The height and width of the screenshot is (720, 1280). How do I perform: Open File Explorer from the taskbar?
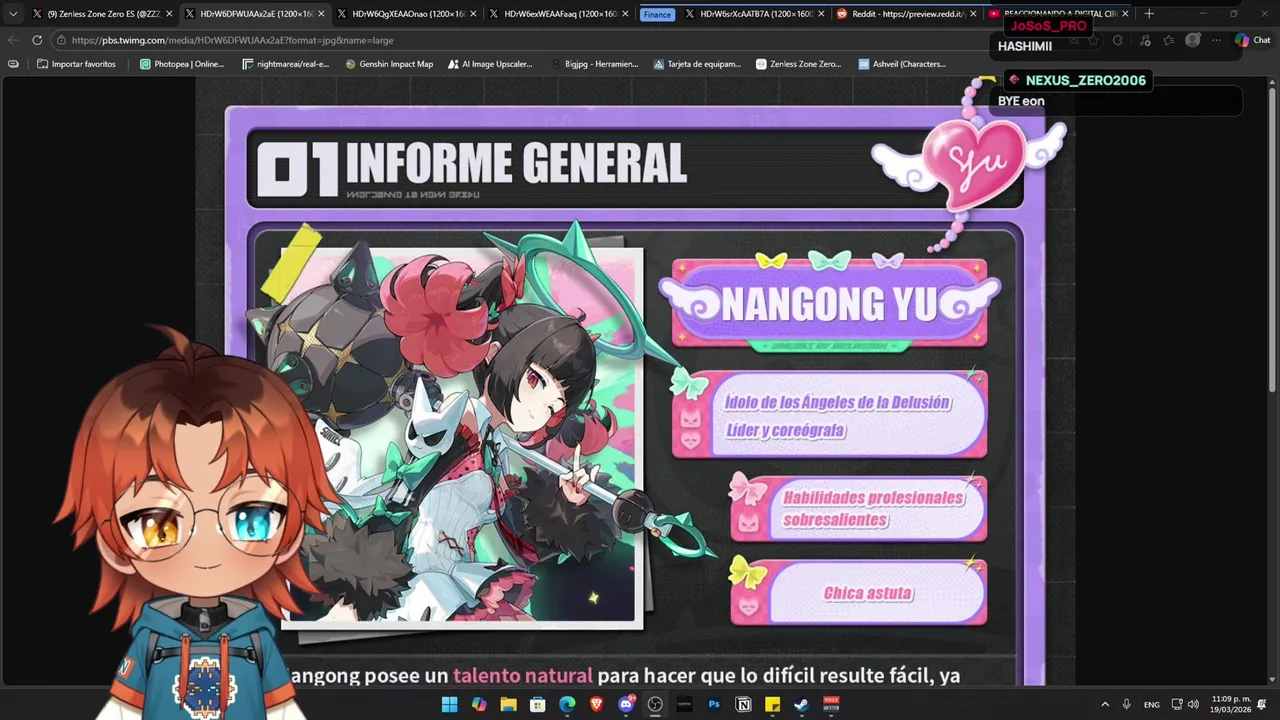(508, 704)
